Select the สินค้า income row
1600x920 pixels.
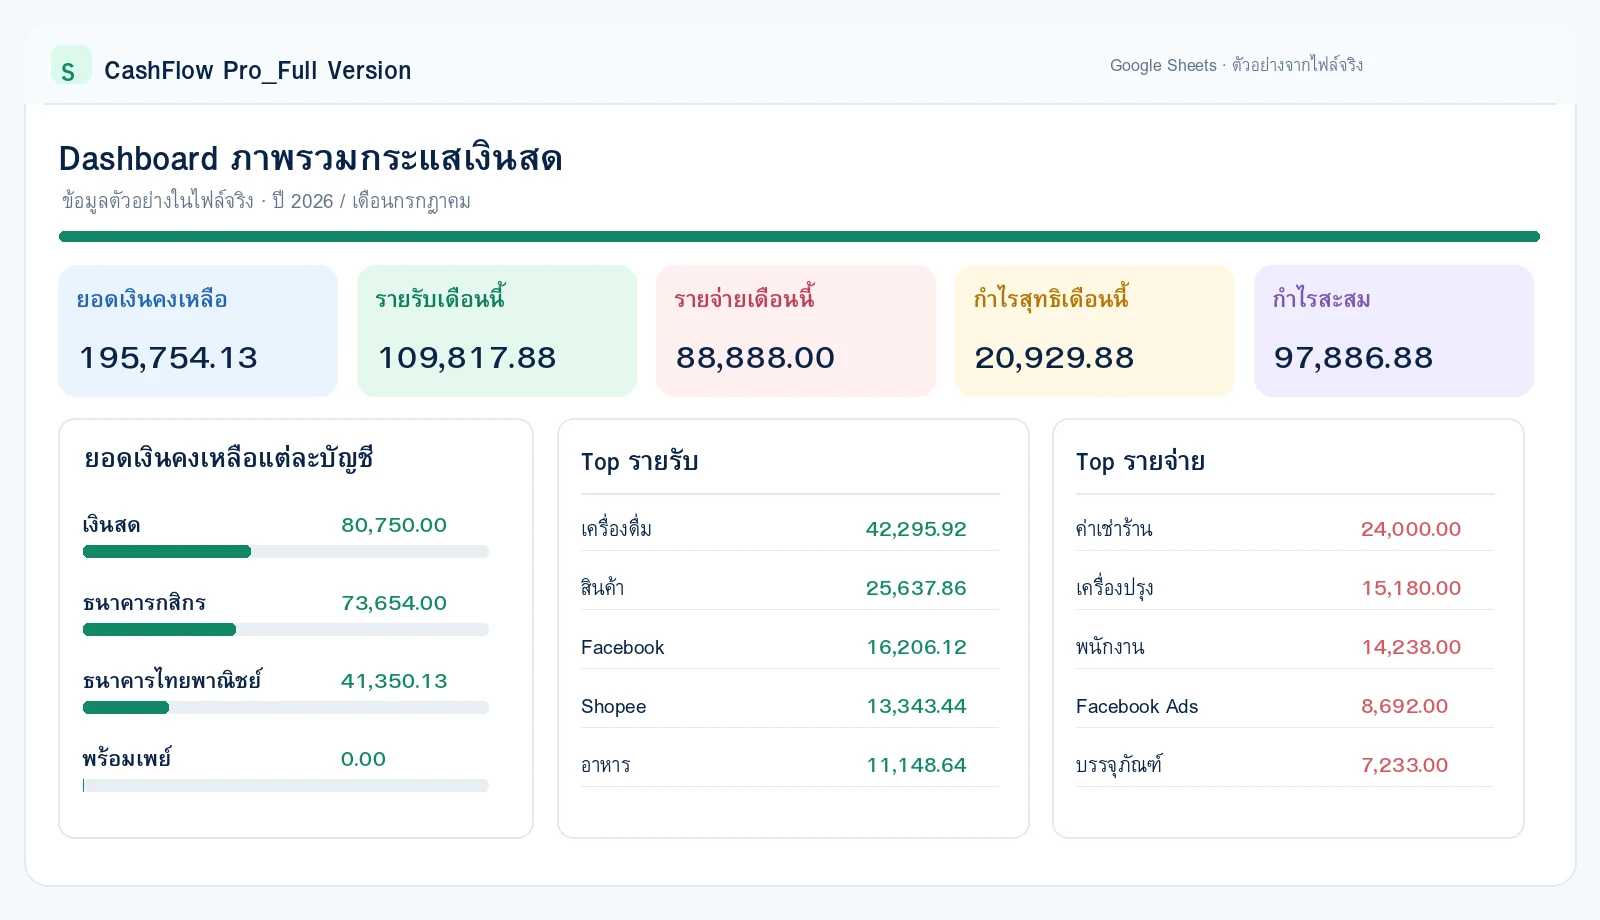(790, 588)
